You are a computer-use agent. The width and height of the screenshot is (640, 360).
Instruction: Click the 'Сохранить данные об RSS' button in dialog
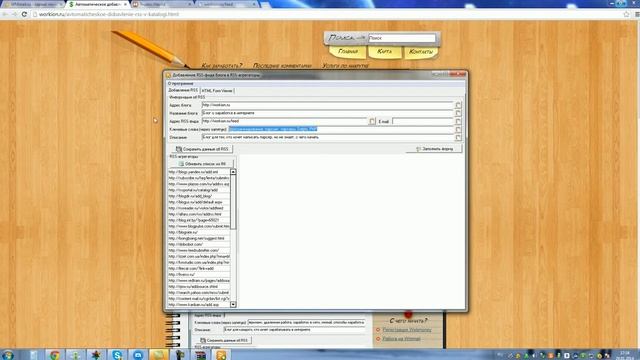(202, 149)
